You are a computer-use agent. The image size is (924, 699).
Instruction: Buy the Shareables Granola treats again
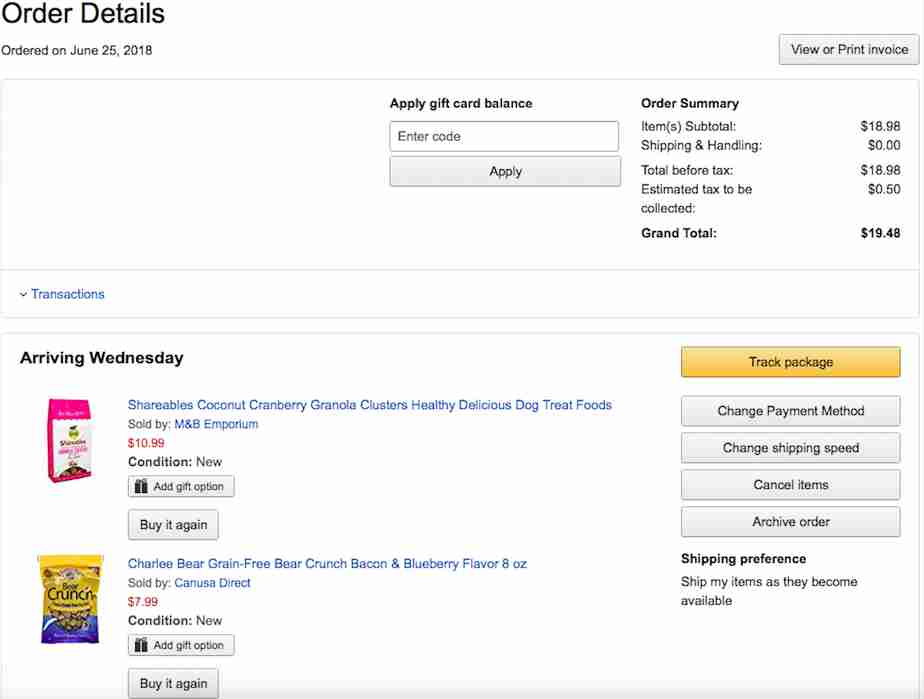(173, 525)
